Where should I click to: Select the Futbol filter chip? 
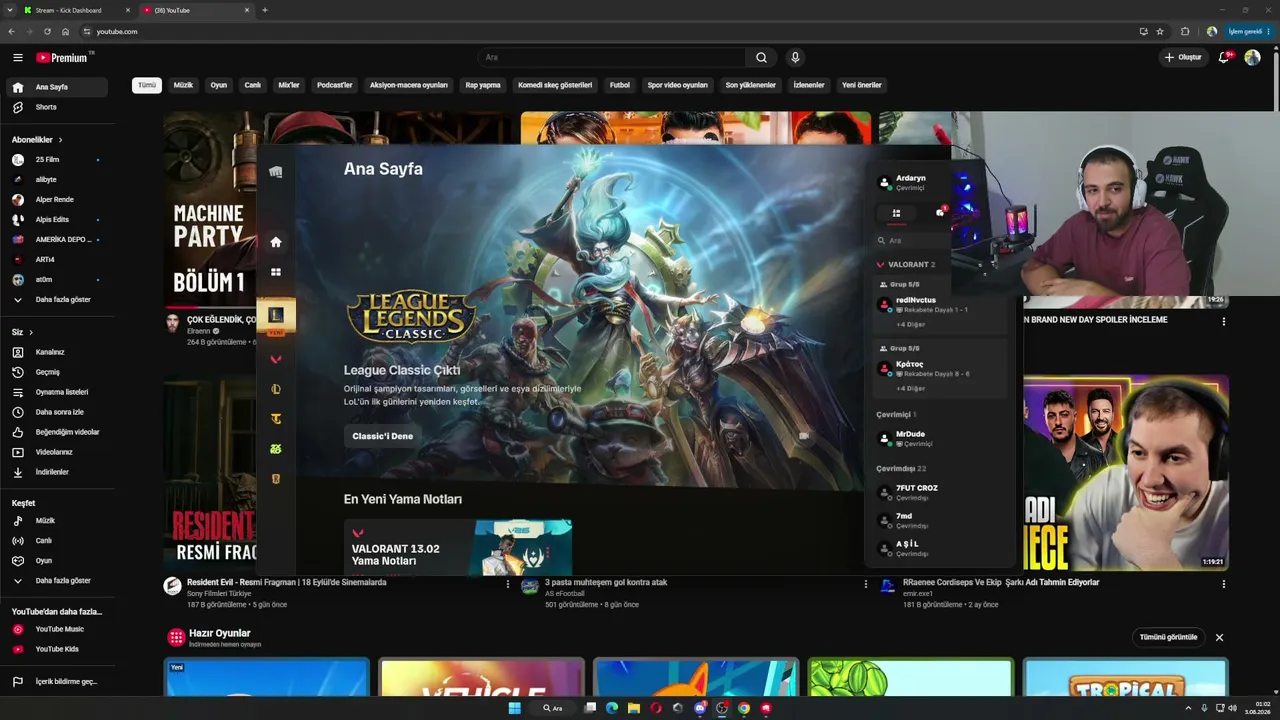click(620, 85)
